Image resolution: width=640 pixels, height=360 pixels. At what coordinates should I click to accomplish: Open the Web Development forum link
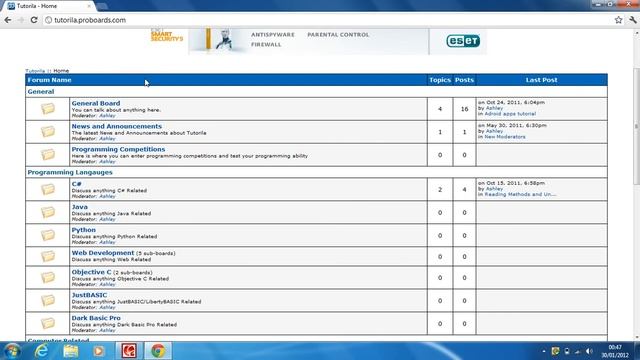point(103,253)
